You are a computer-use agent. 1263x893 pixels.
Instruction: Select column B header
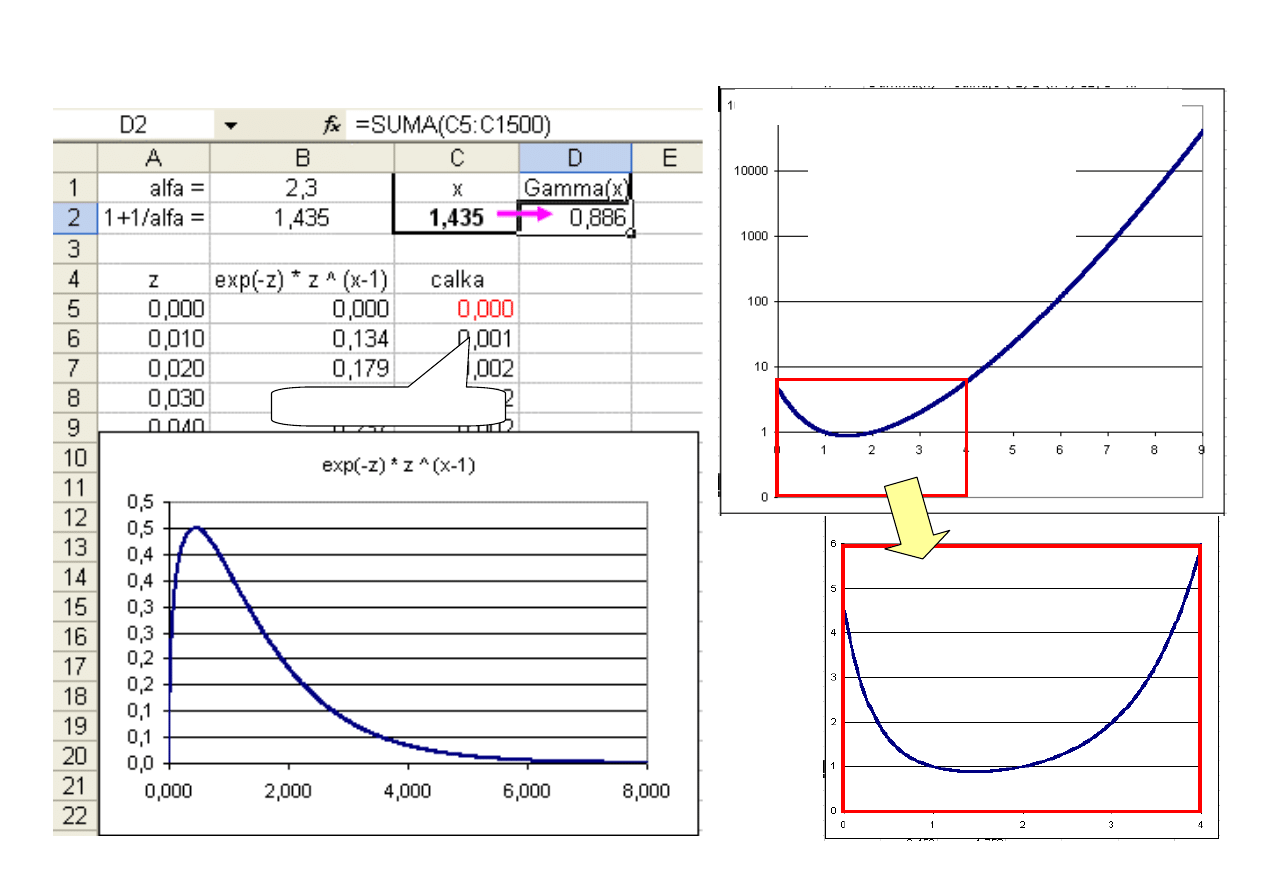pyautogui.click(x=302, y=157)
